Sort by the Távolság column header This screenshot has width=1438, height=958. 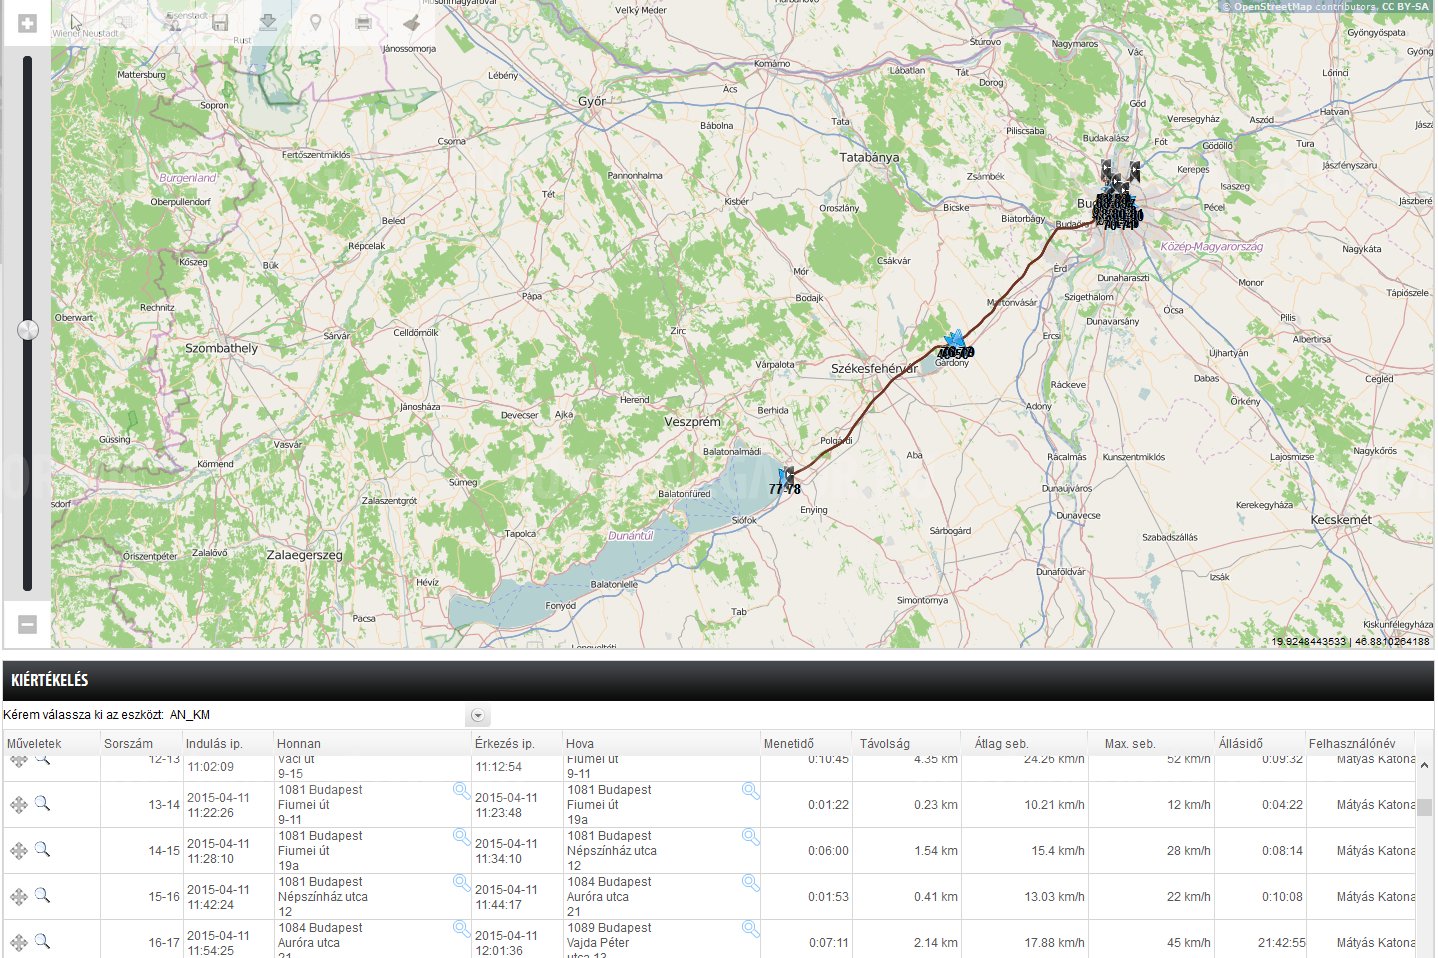pyautogui.click(x=884, y=743)
